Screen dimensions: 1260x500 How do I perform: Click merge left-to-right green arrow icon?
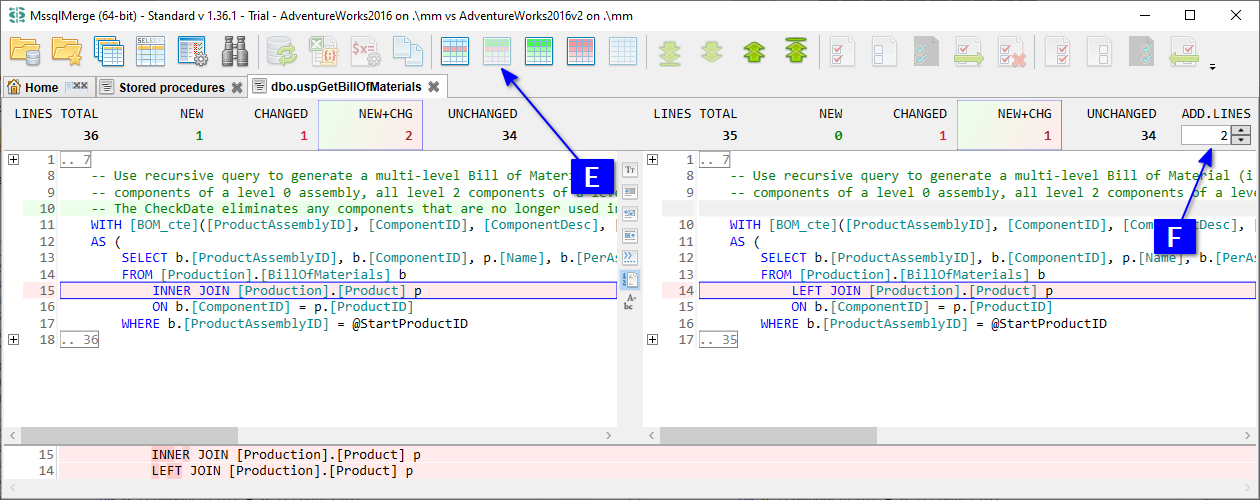click(969, 51)
